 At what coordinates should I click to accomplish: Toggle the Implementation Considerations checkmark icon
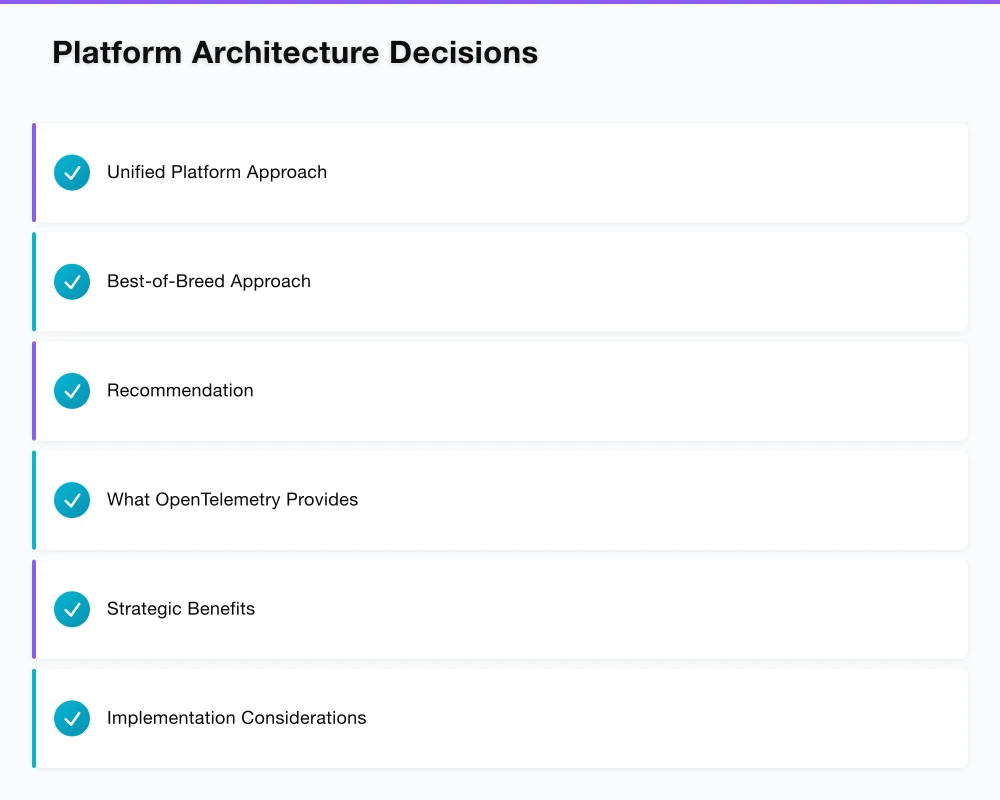72,718
